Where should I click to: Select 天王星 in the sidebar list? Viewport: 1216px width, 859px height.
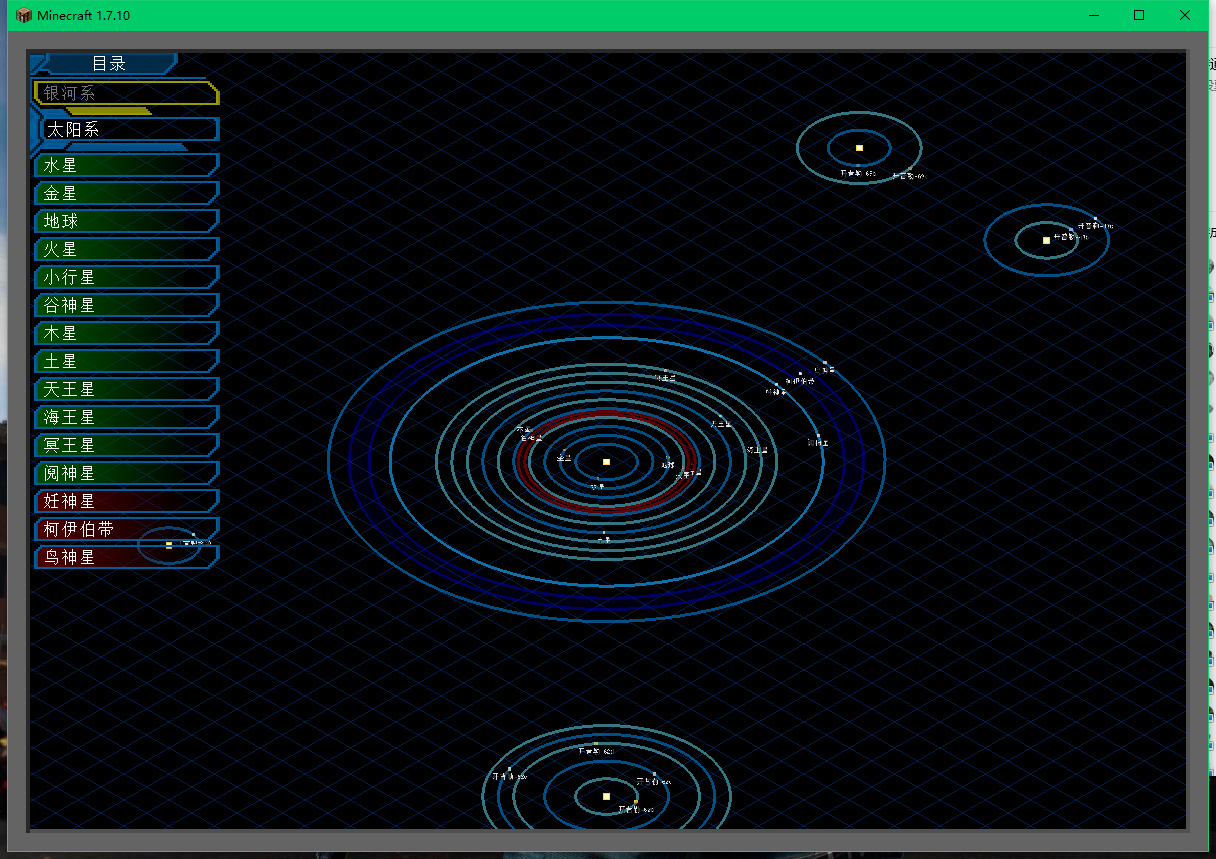pyautogui.click(x=125, y=389)
